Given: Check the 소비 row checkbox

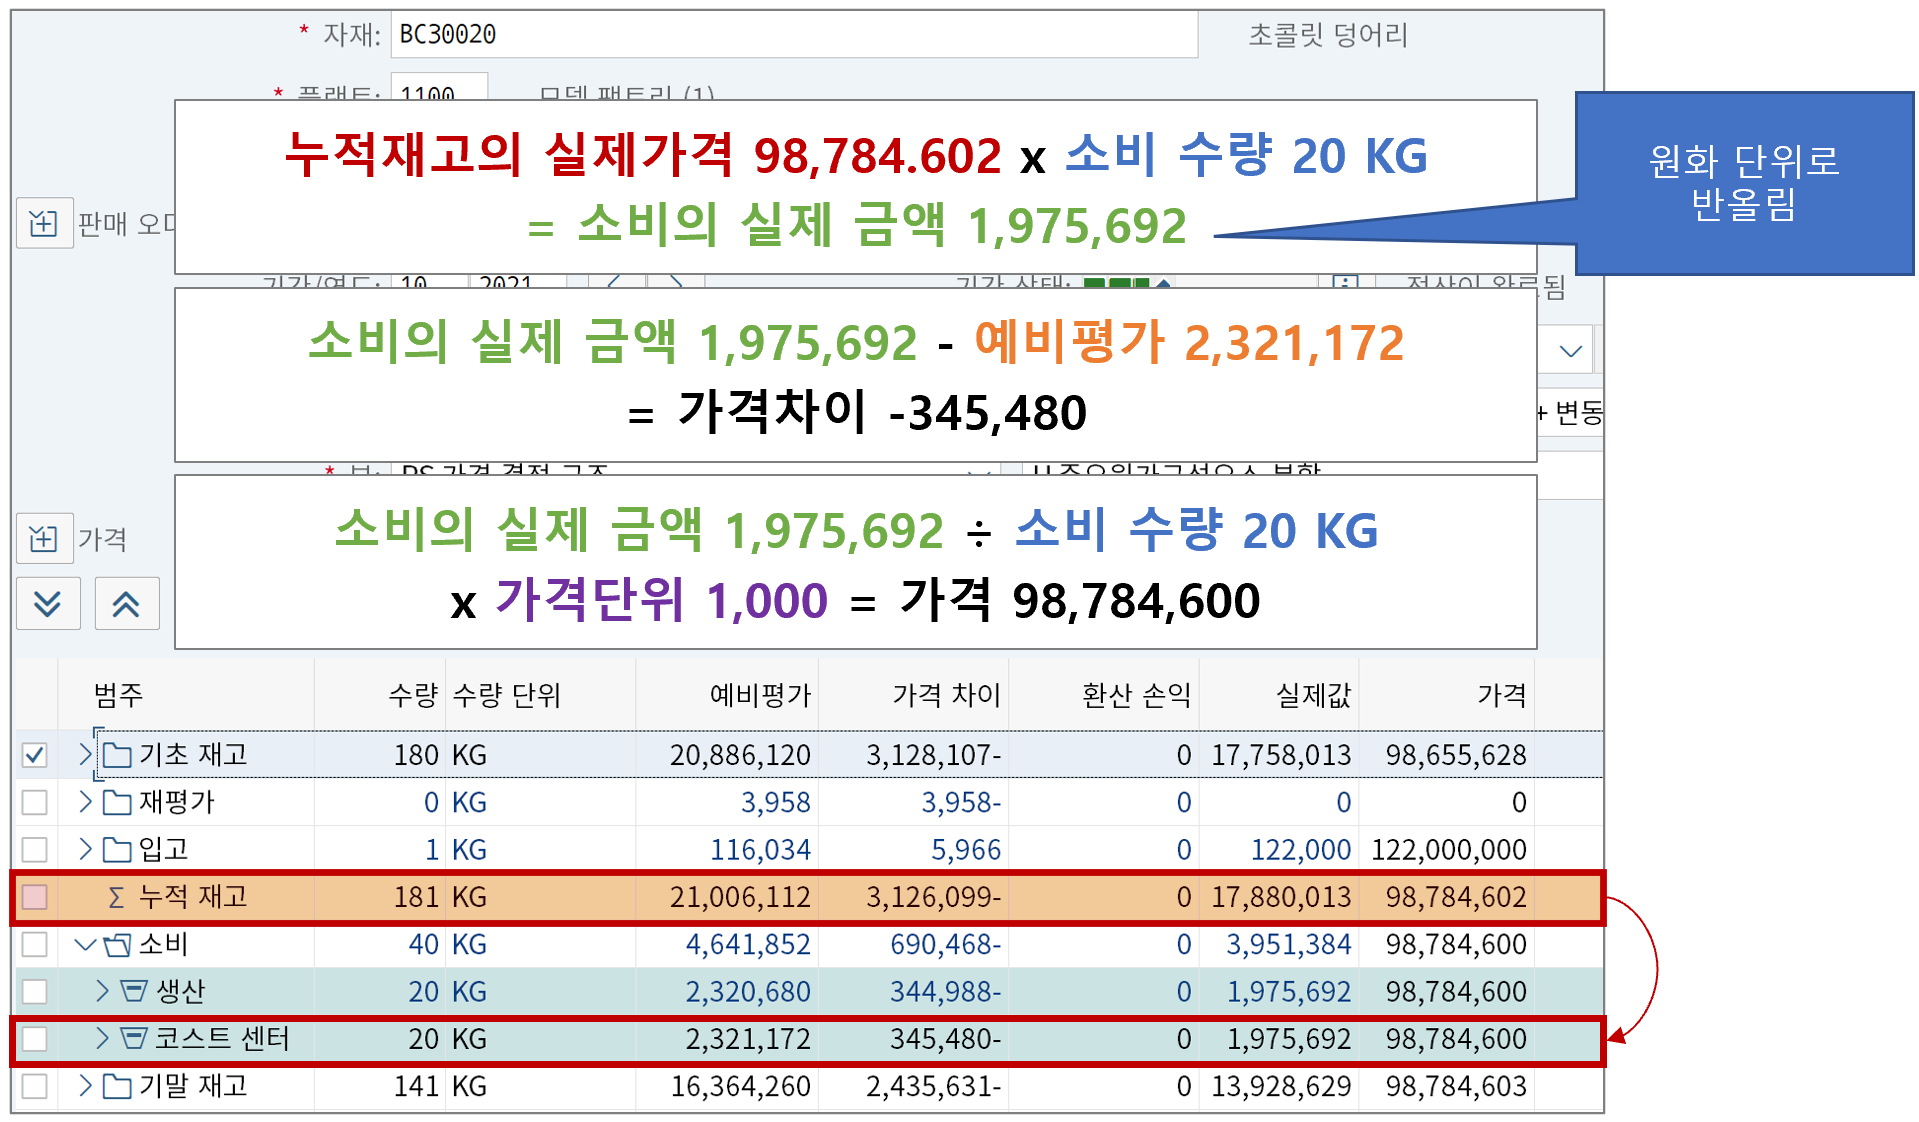Looking at the screenshot, I should 35,944.
